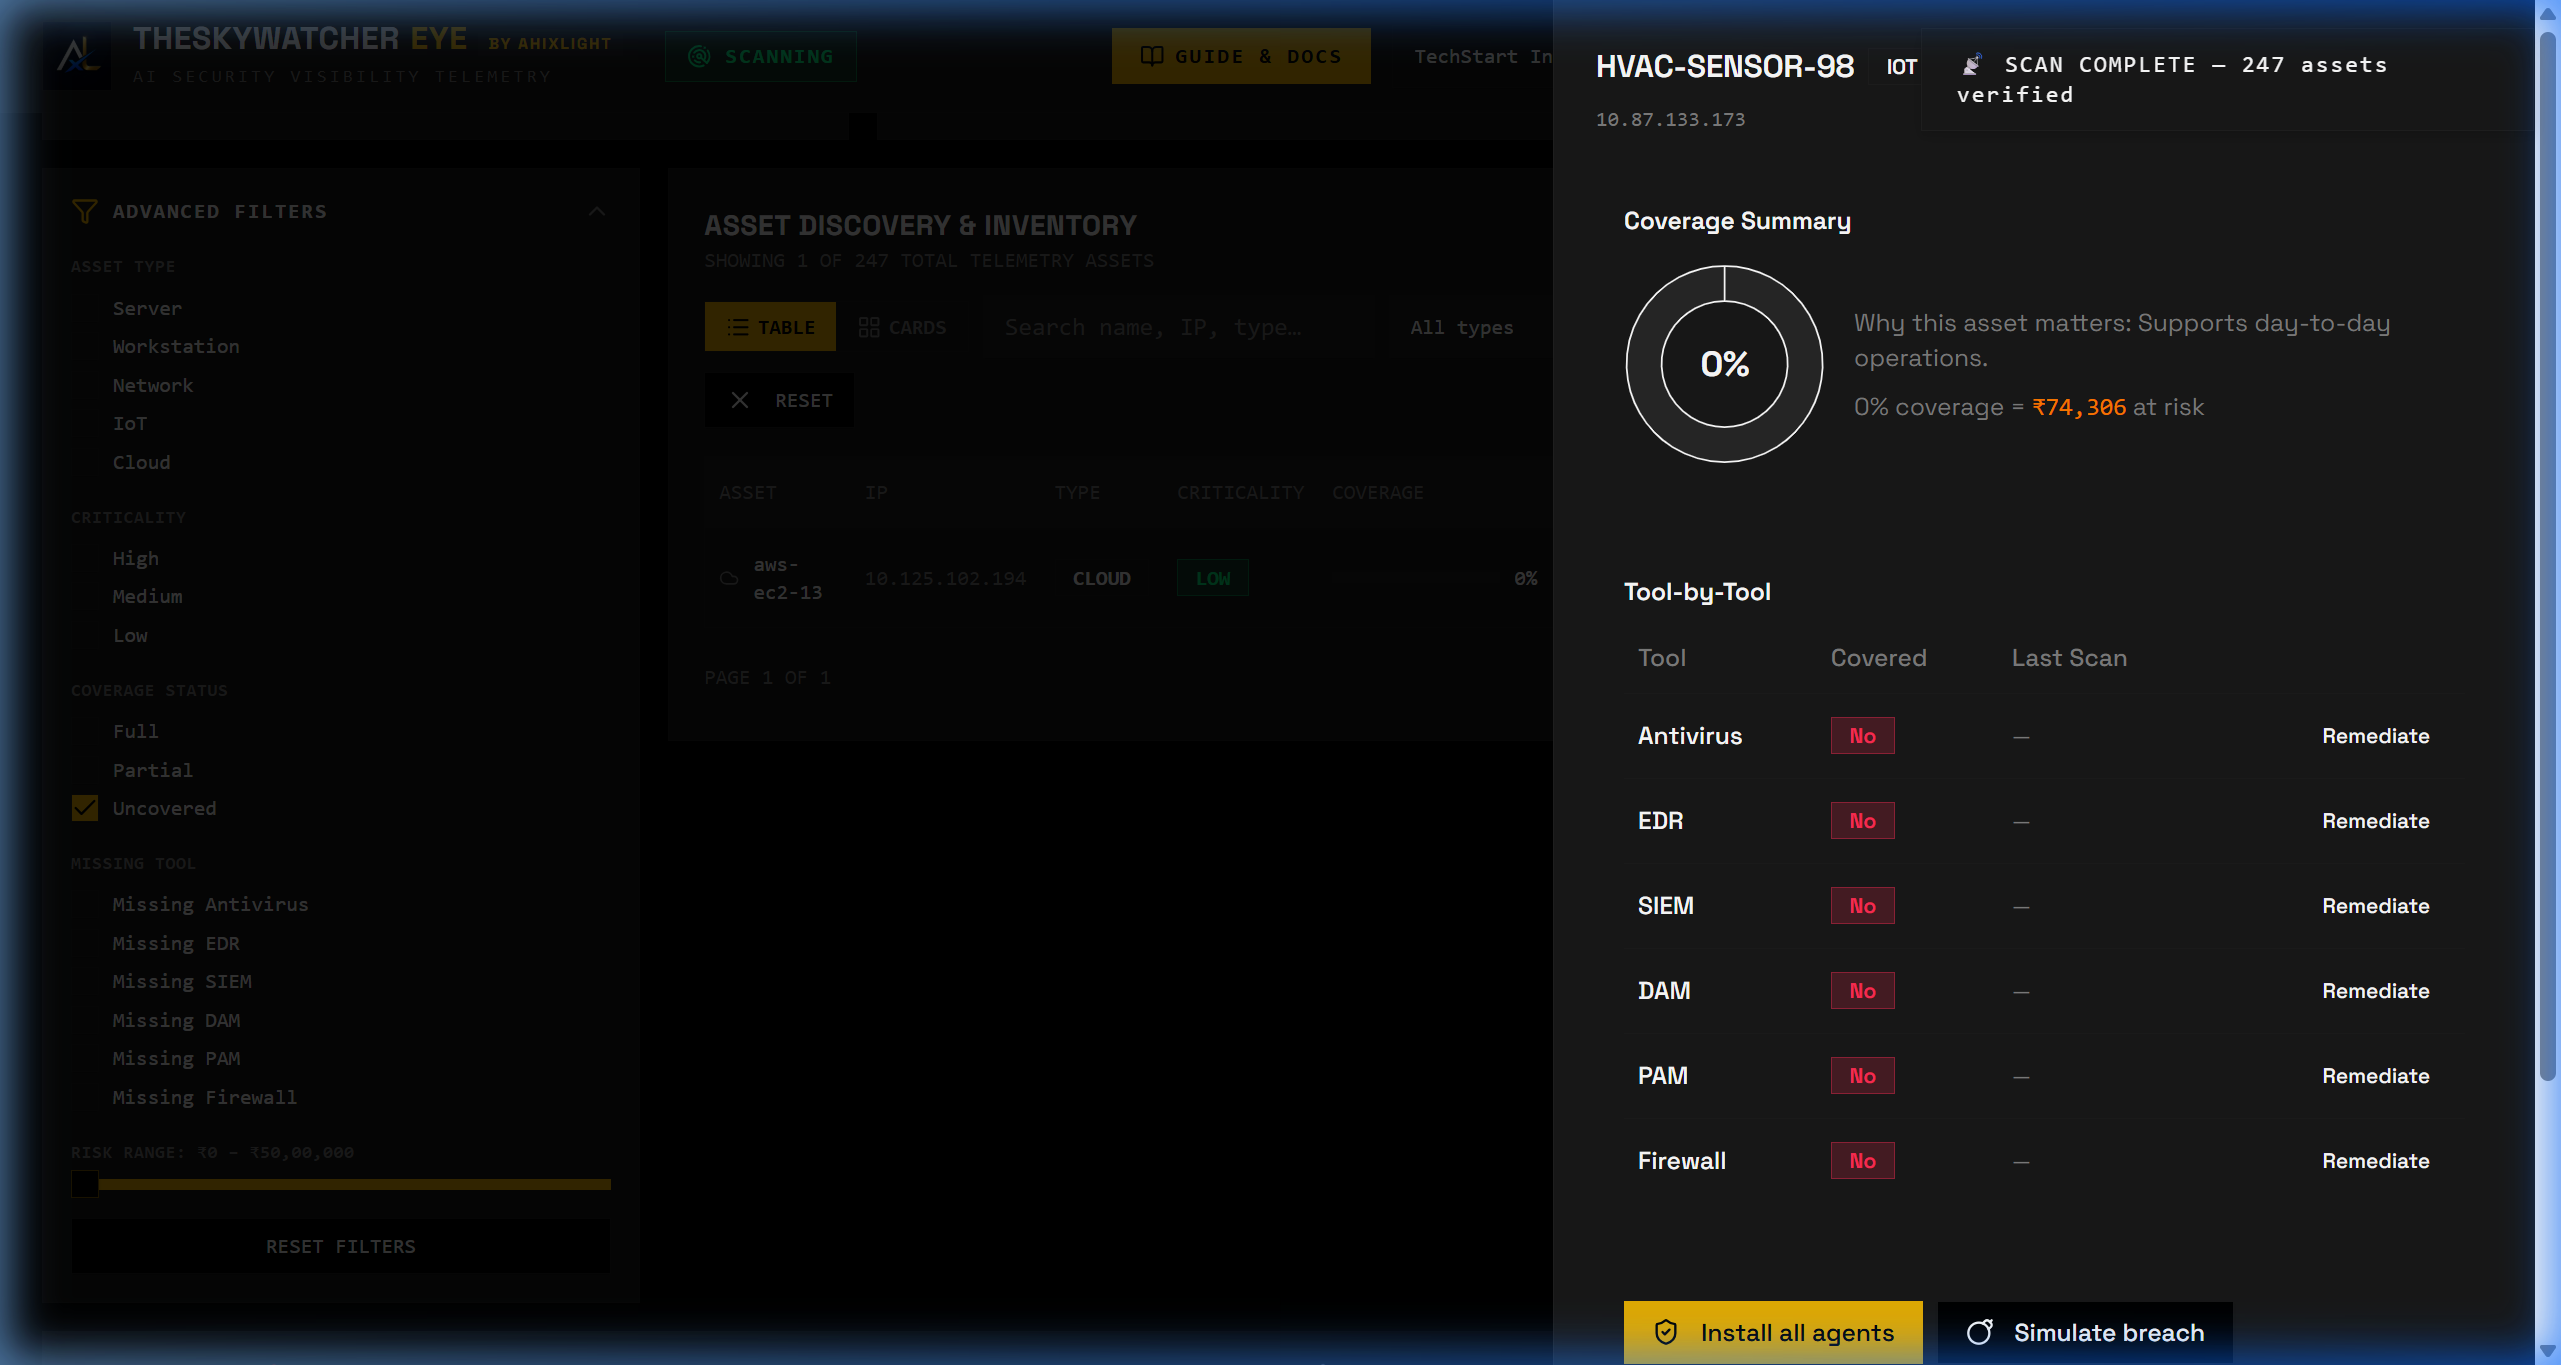Collapse the Advanced Filters panel chevron
Viewport: 2561px width, 1365px height.
[597, 211]
